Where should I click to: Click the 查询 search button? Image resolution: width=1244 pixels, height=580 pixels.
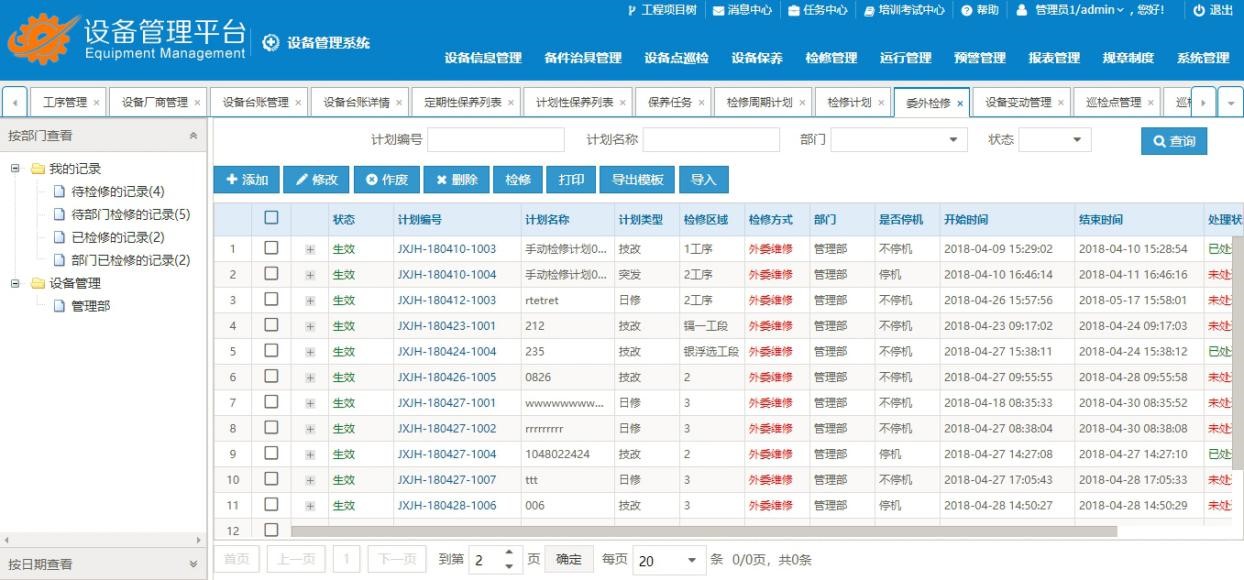pyautogui.click(x=1173, y=141)
